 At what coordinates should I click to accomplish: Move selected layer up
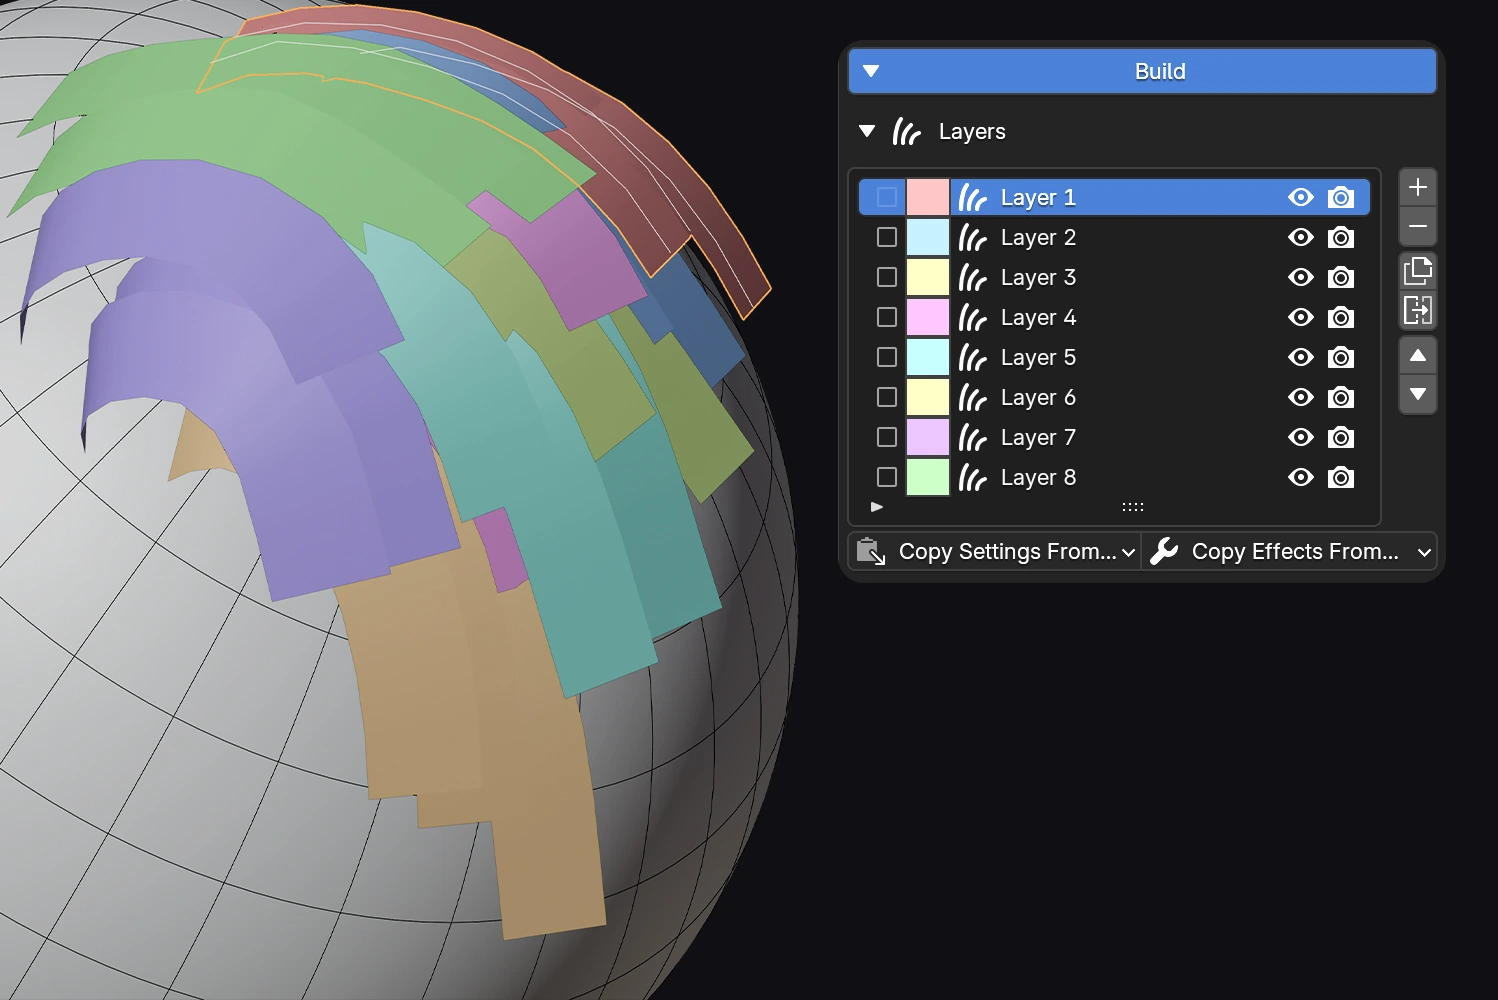[1417, 356]
